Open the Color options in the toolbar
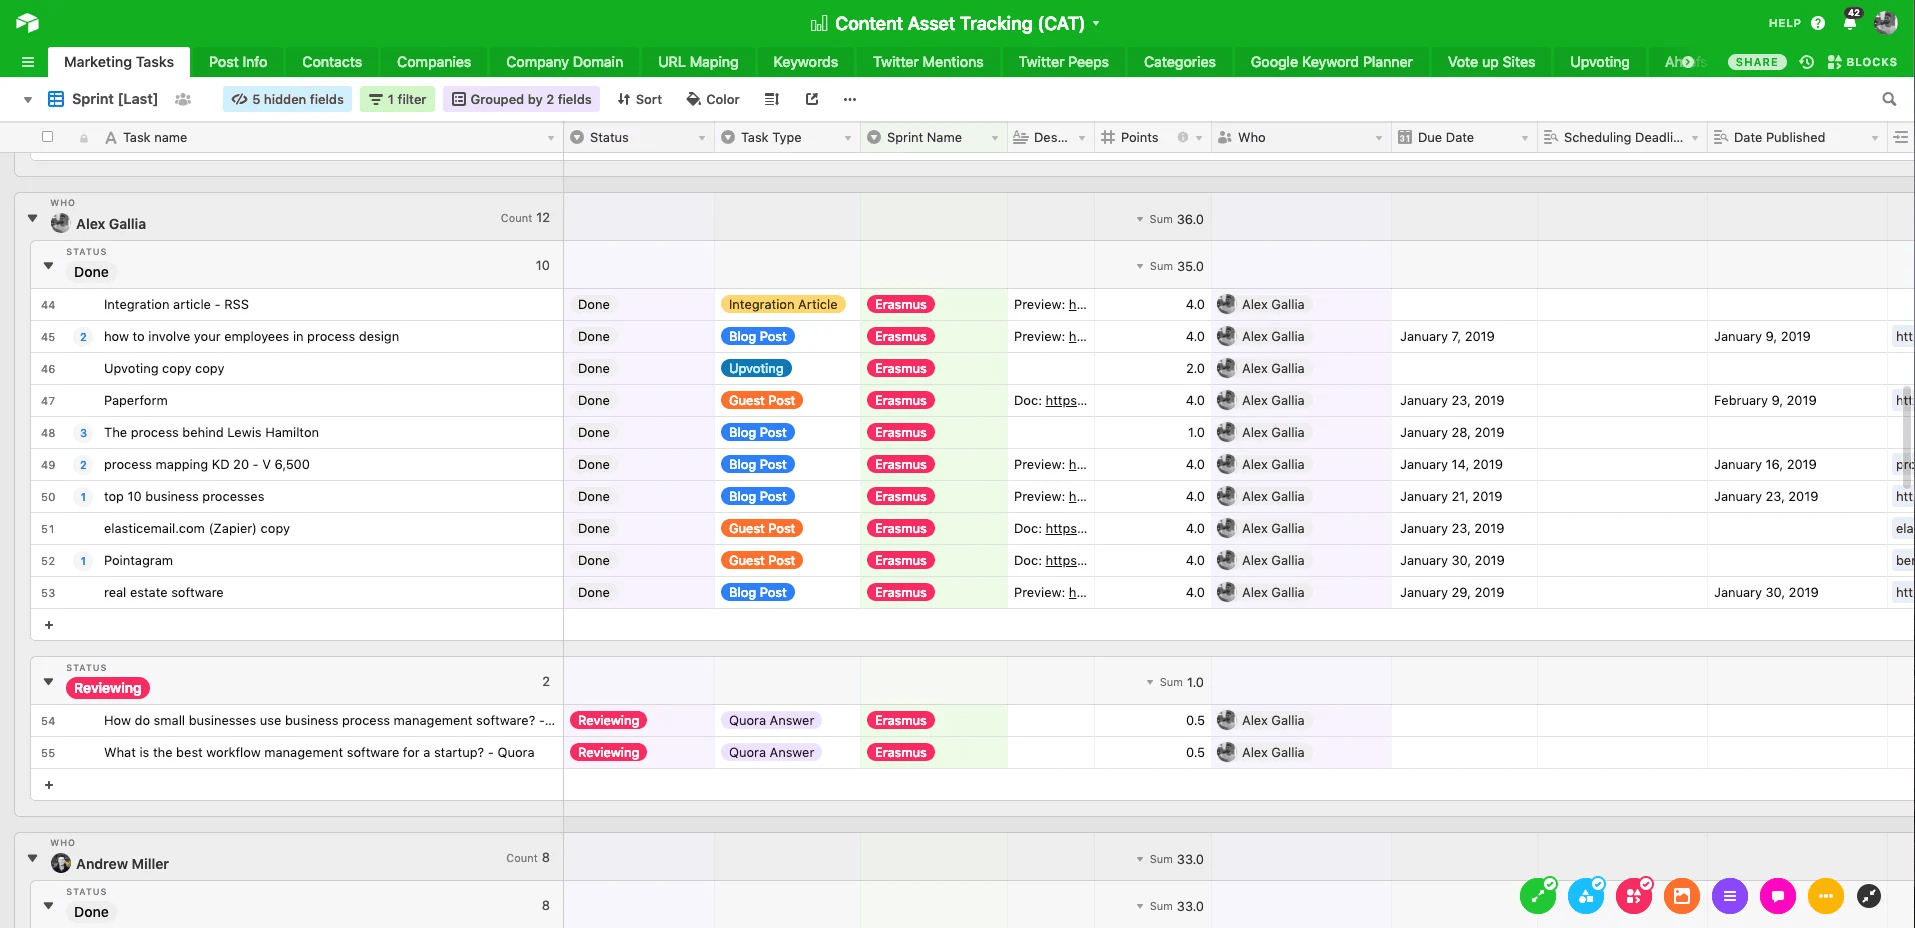1915x928 pixels. (x=712, y=99)
